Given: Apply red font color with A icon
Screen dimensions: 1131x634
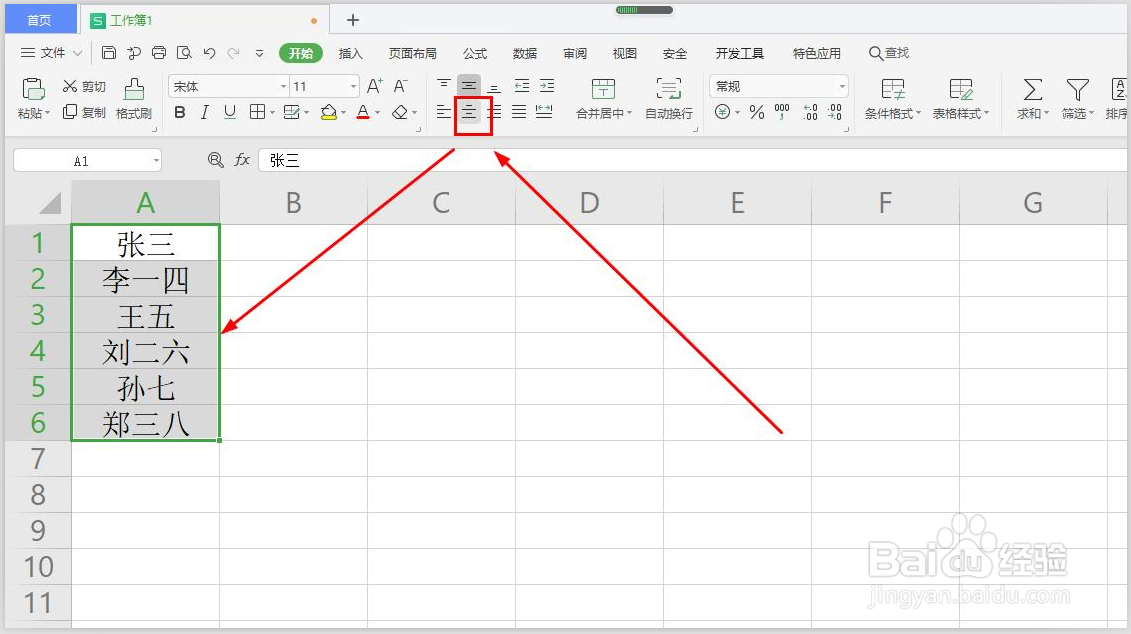Looking at the screenshot, I should [x=363, y=112].
